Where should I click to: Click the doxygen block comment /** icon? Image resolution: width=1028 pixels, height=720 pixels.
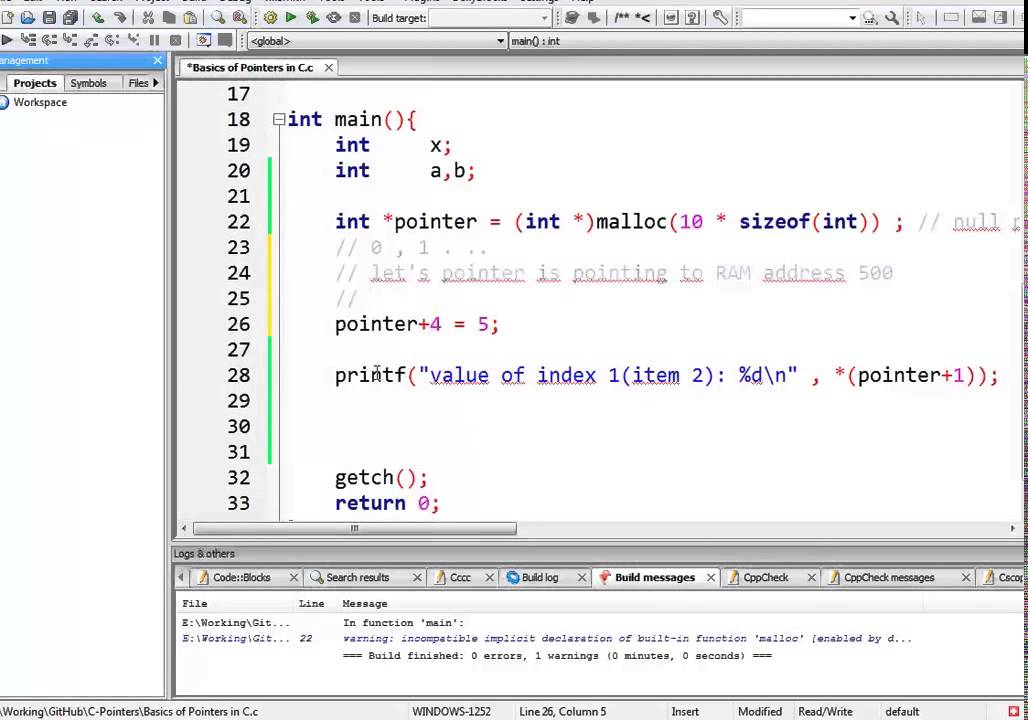coord(621,18)
